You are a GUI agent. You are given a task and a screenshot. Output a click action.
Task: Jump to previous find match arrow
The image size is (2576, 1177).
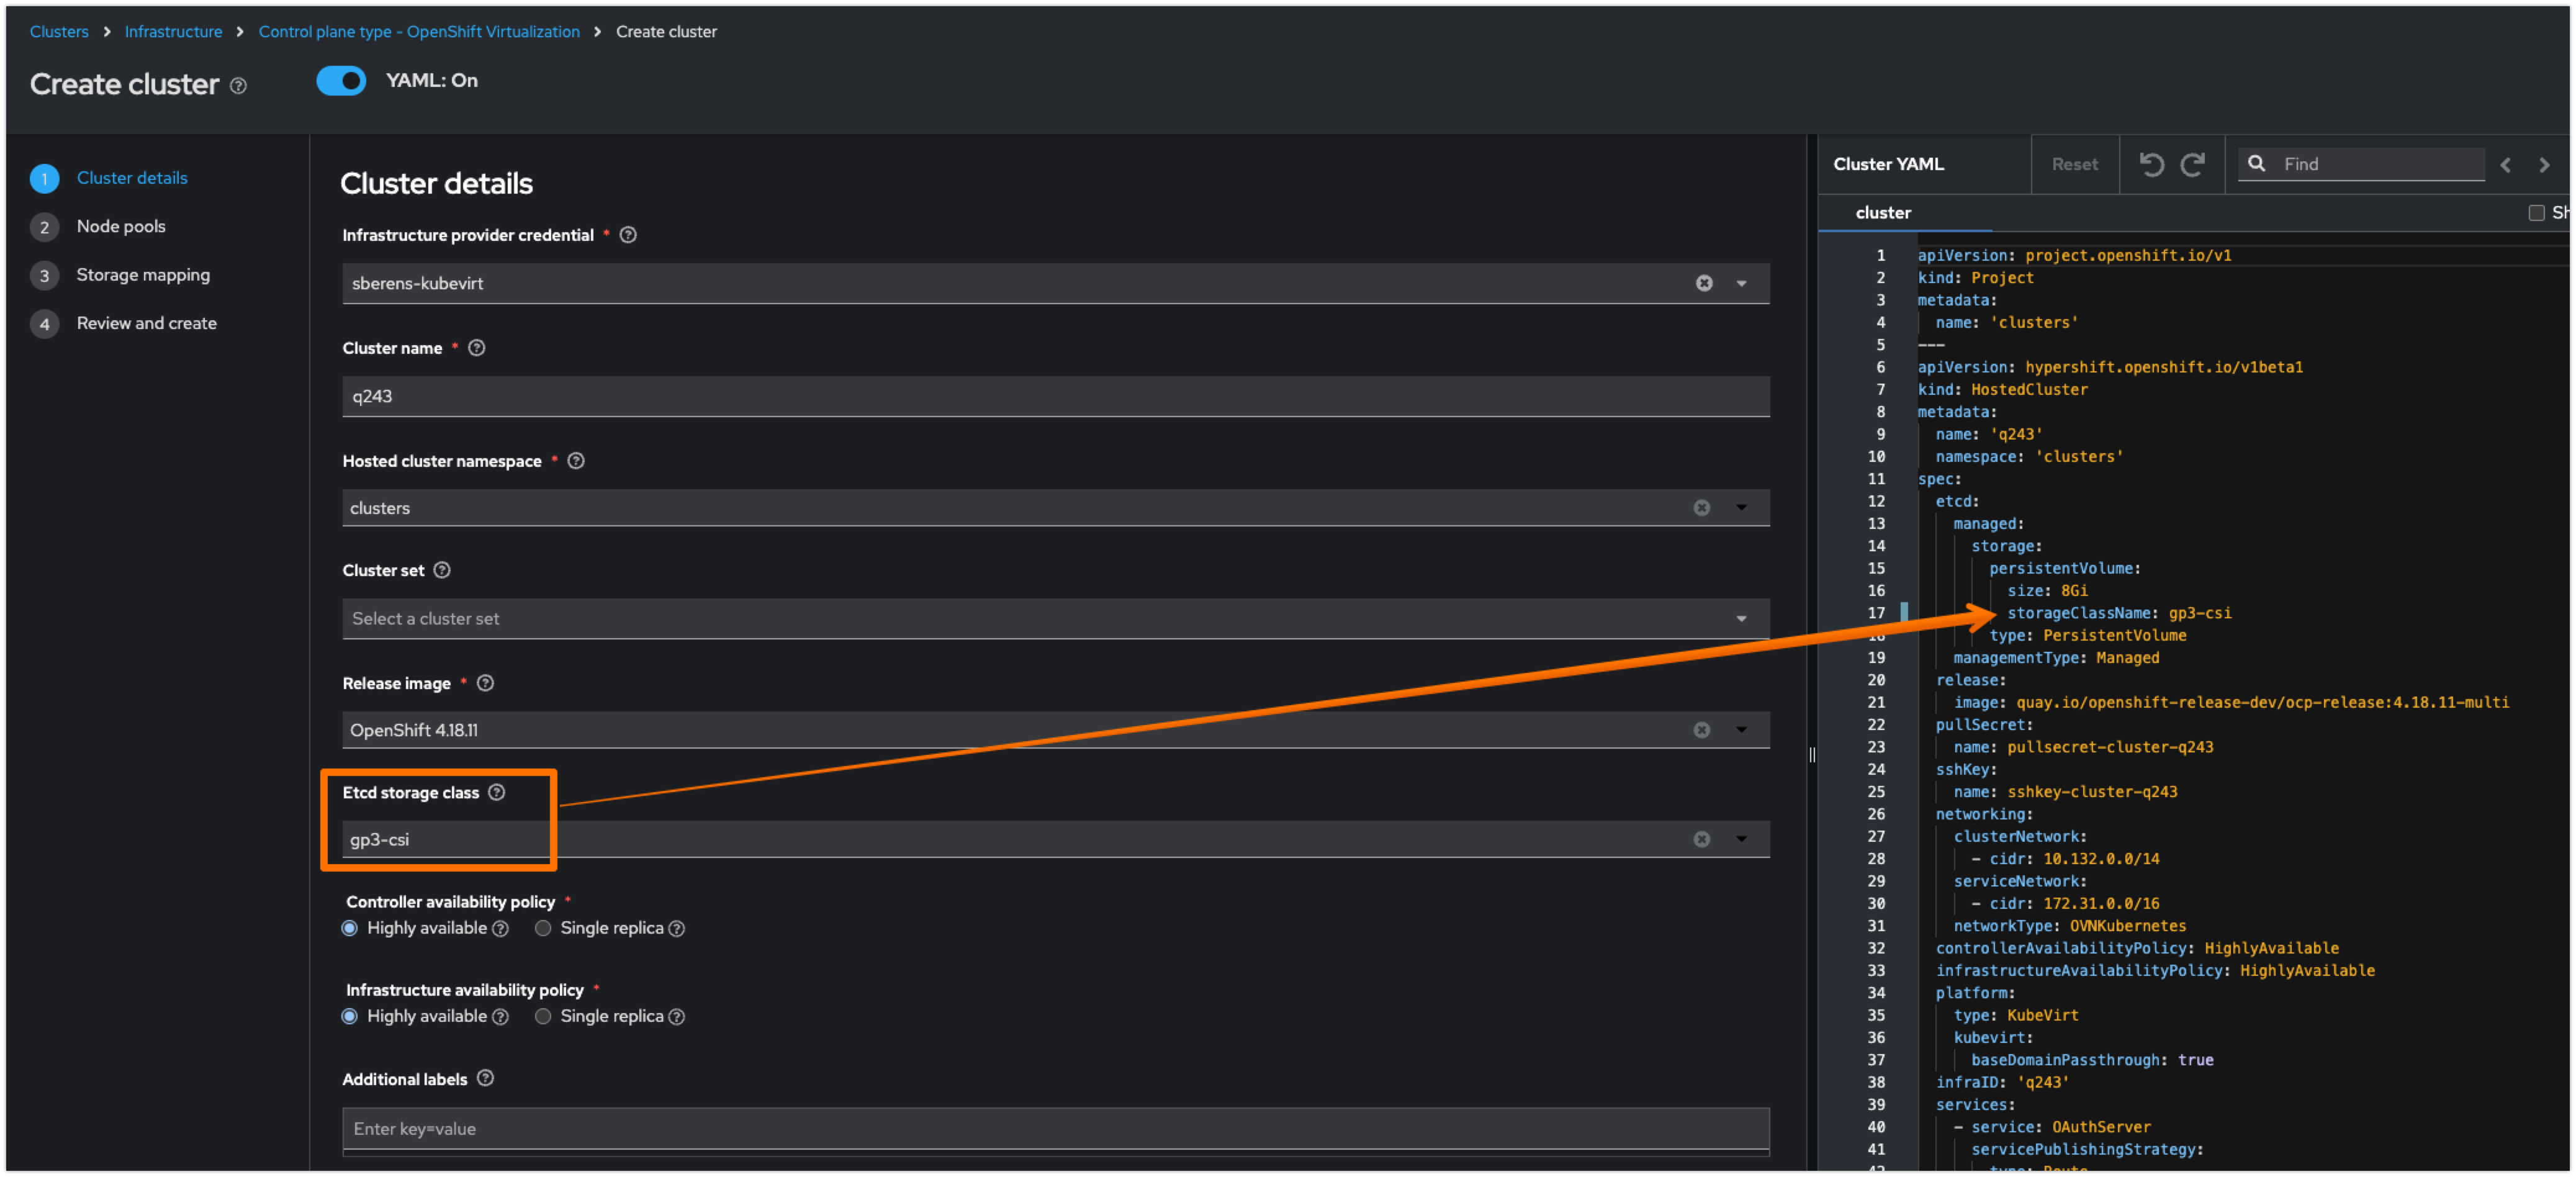(x=2505, y=165)
